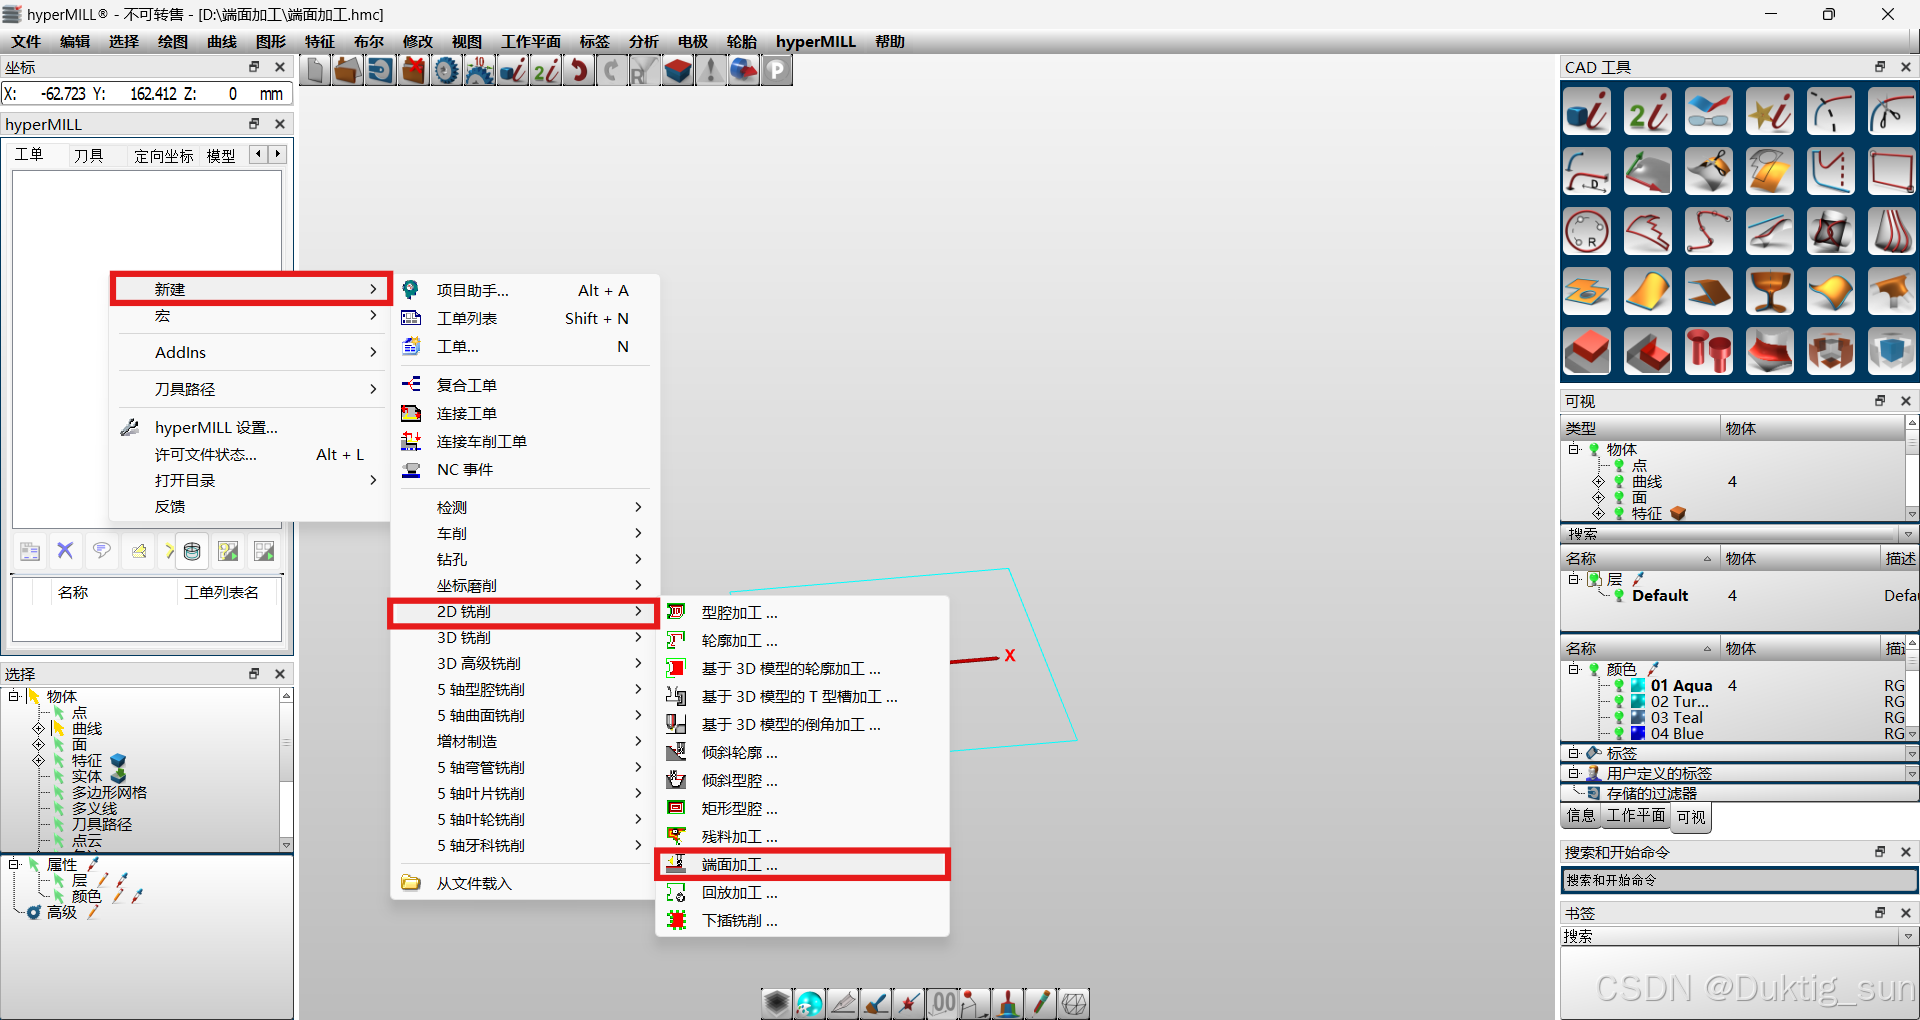Collapse the 物体 tree node in 选择 panel
Viewport: 1920px width, 1020px height.
pyautogui.click(x=14, y=697)
